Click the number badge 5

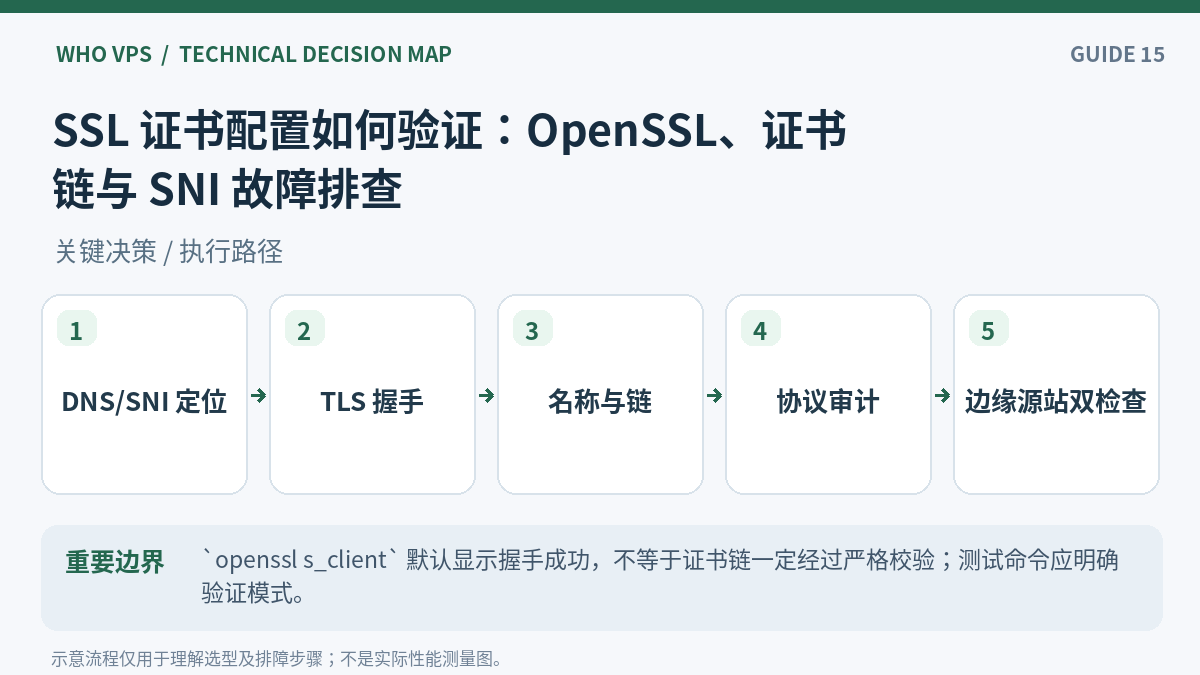[x=988, y=330]
